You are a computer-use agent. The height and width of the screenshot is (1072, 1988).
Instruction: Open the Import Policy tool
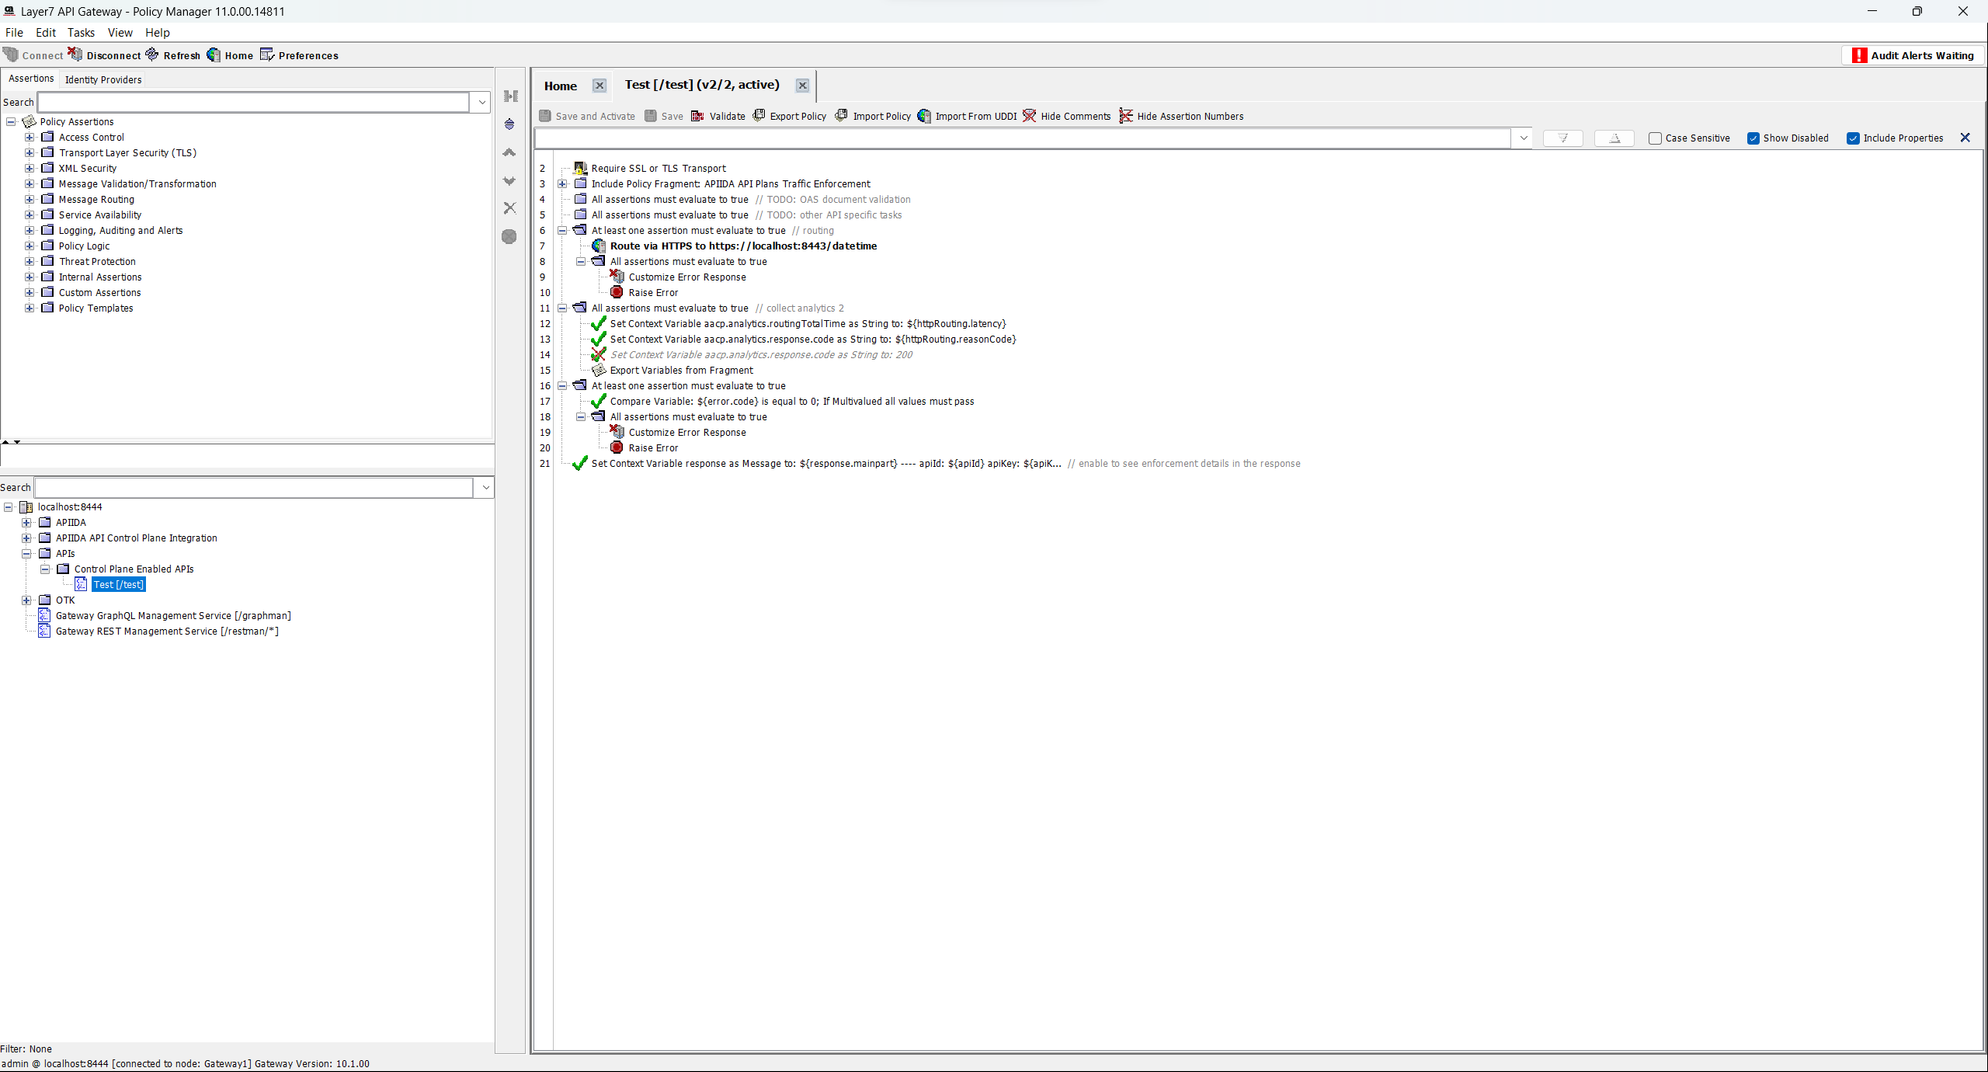tap(873, 116)
